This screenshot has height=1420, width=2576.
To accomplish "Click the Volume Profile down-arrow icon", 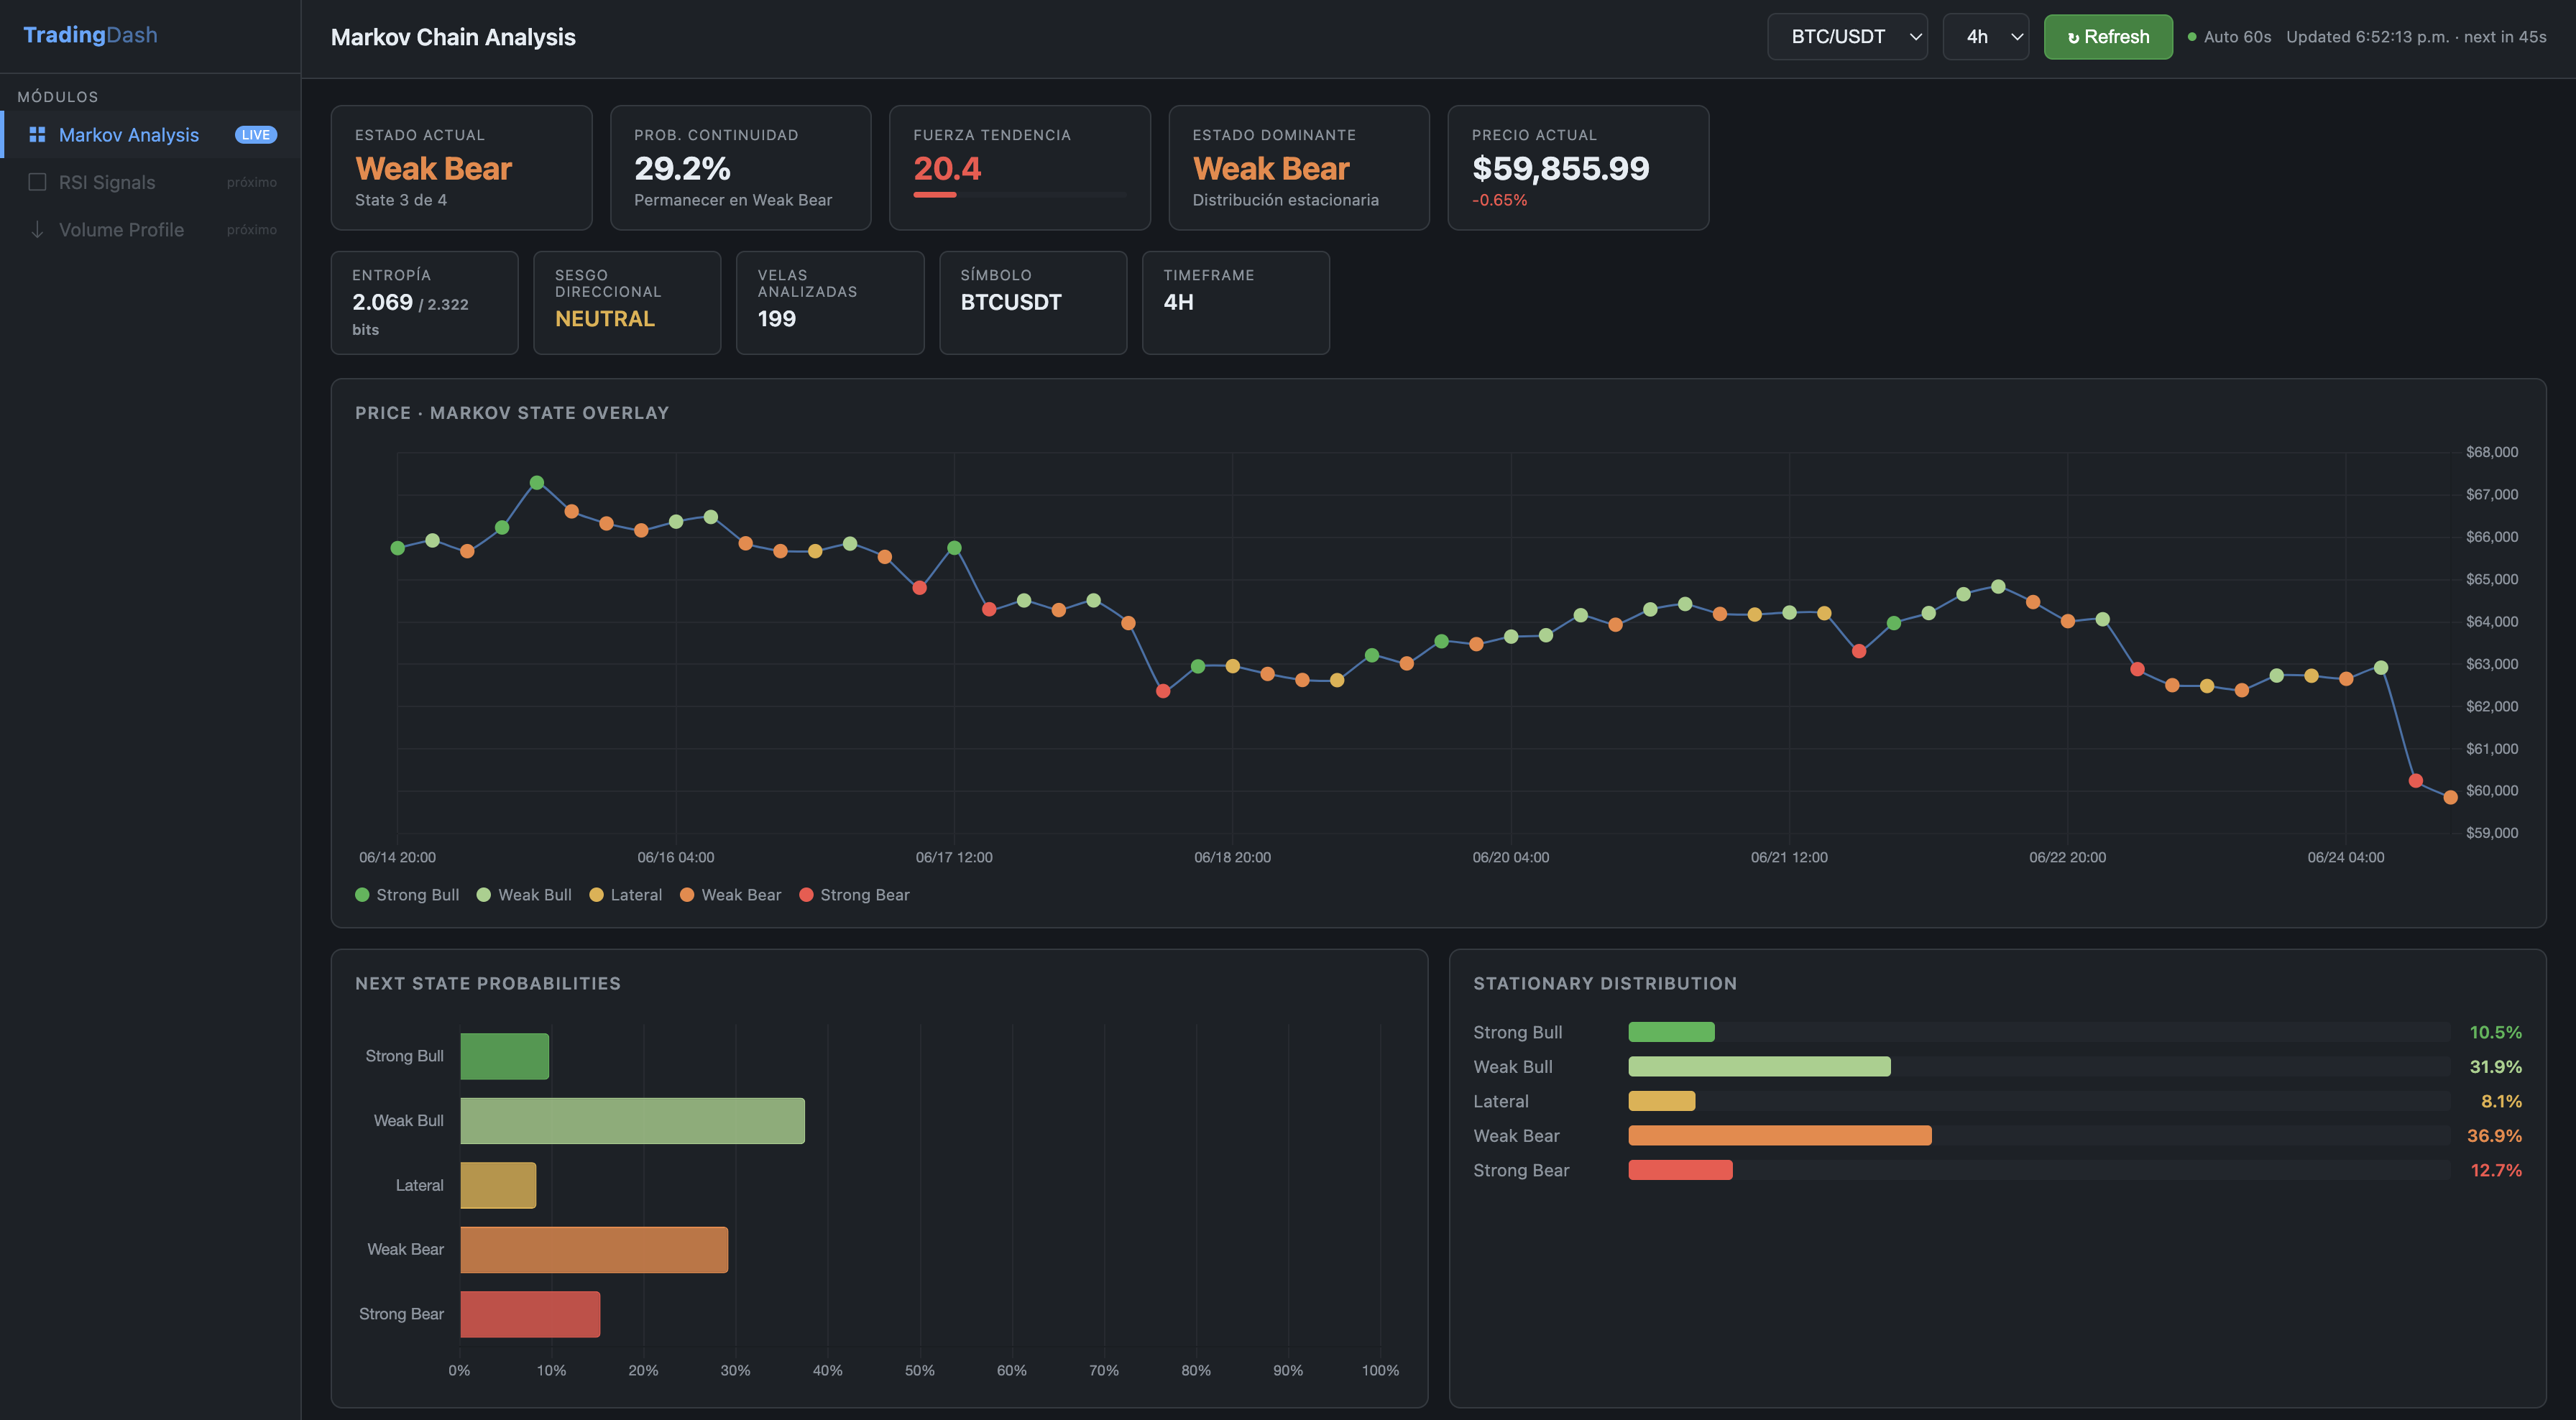I will click(37, 229).
